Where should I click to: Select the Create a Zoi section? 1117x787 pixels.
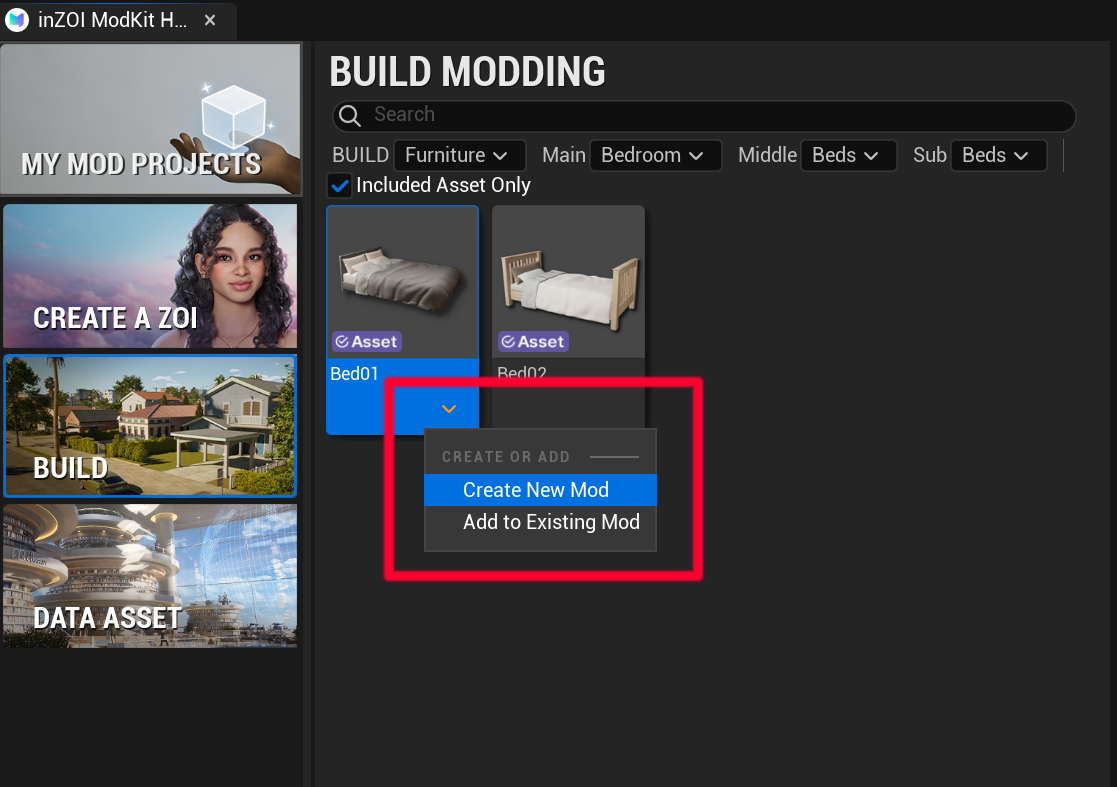click(x=150, y=276)
